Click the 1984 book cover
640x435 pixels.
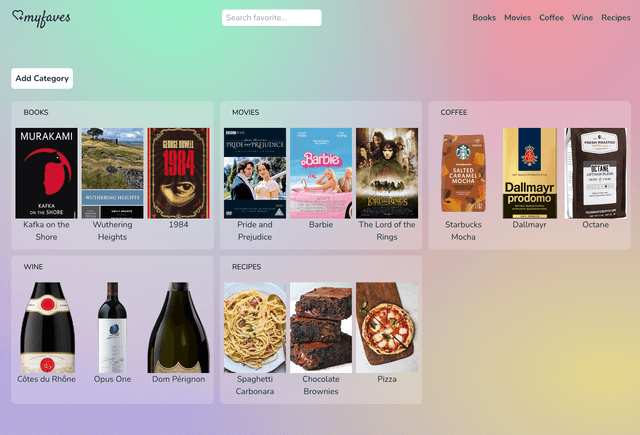(178, 173)
